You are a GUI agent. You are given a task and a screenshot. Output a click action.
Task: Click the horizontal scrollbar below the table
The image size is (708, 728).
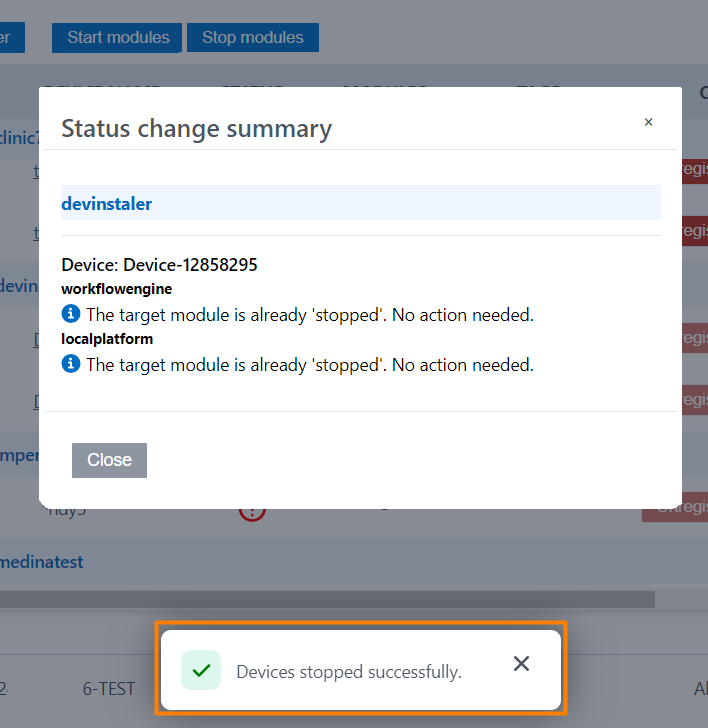(x=327, y=599)
